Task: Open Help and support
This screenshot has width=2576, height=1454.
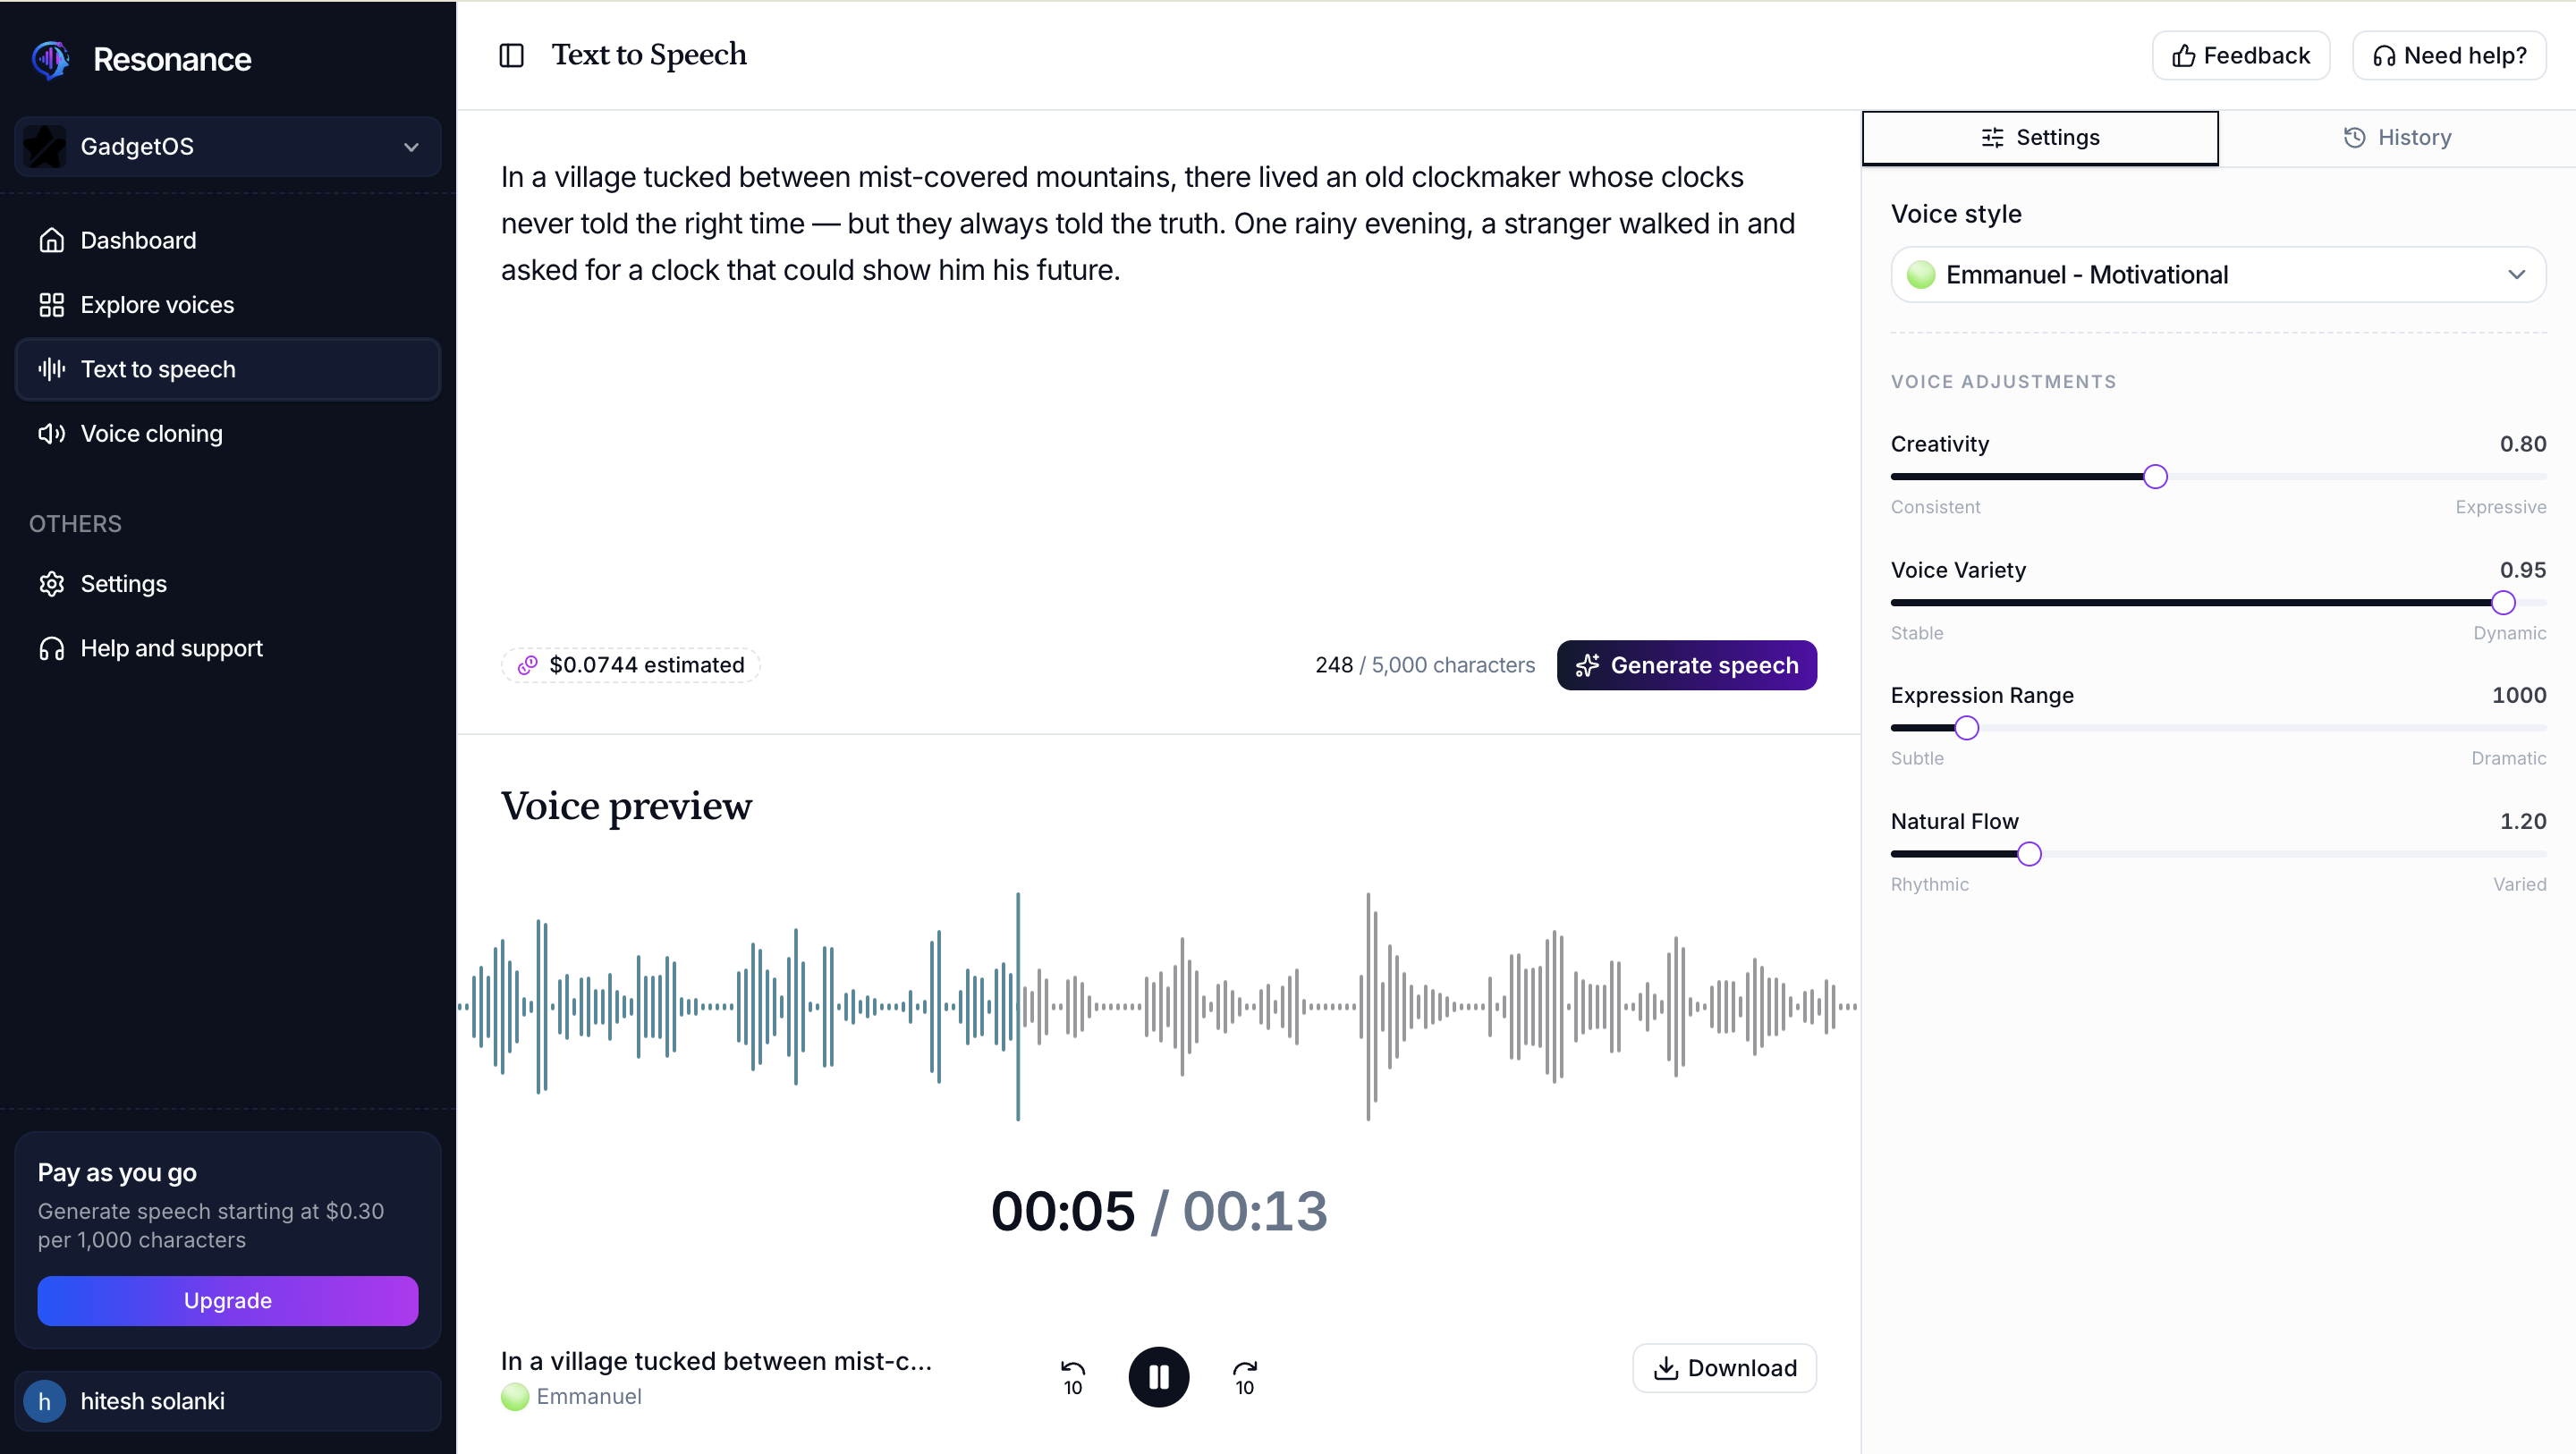Action: click(x=228, y=648)
